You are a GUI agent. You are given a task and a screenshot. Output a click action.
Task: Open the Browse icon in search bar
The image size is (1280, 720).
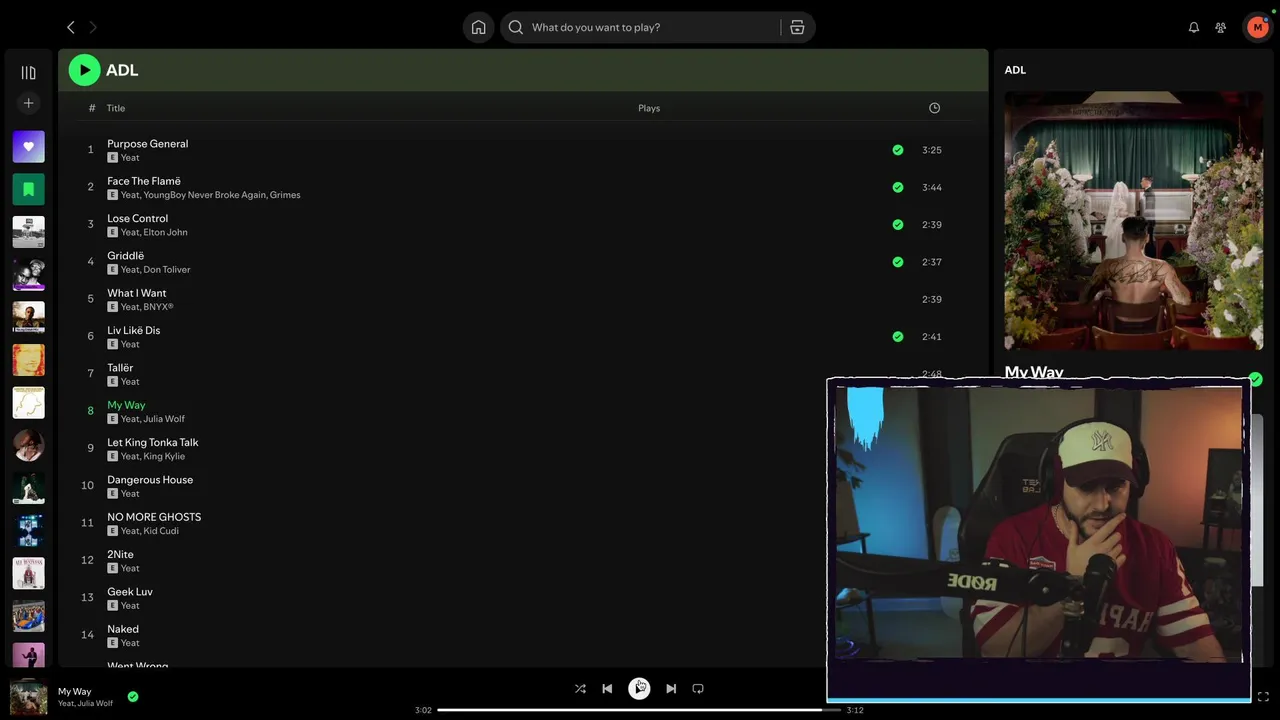pyautogui.click(x=797, y=27)
